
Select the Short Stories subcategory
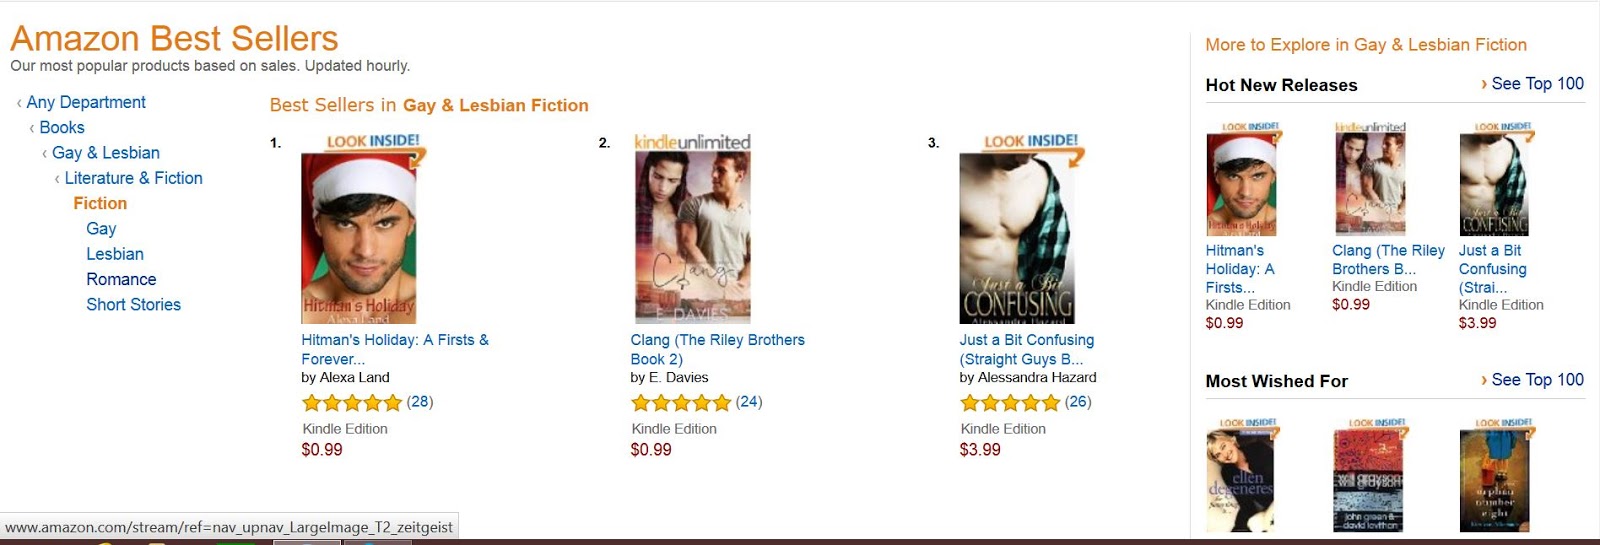click(133, 305)
